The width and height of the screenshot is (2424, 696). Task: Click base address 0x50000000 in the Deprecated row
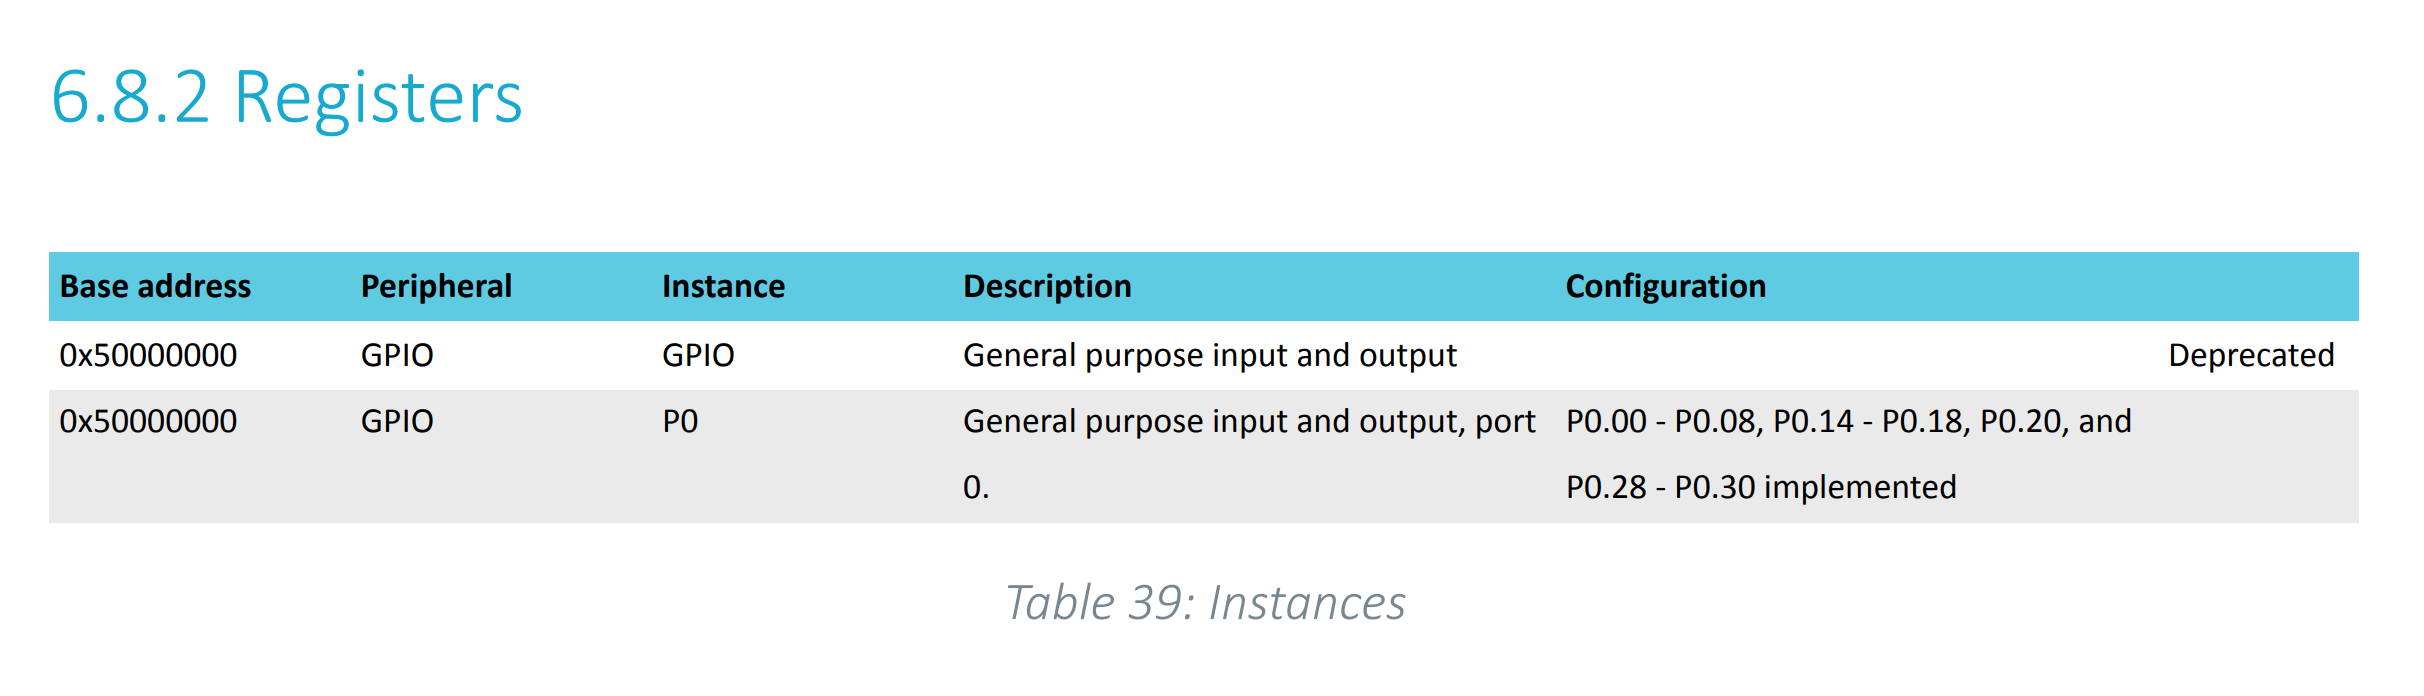point(148,356)
